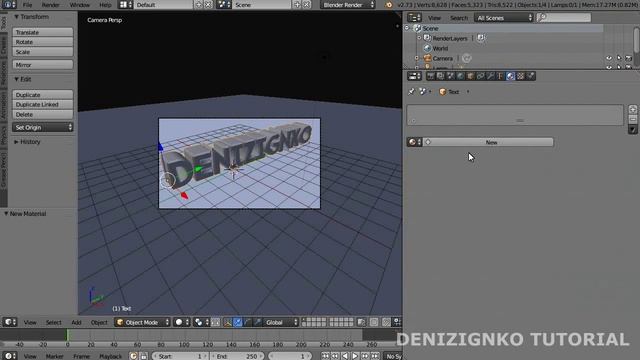Open the Object Mode dropdown
The height and width of the screenshot is (360, 640).
[142, 322]
